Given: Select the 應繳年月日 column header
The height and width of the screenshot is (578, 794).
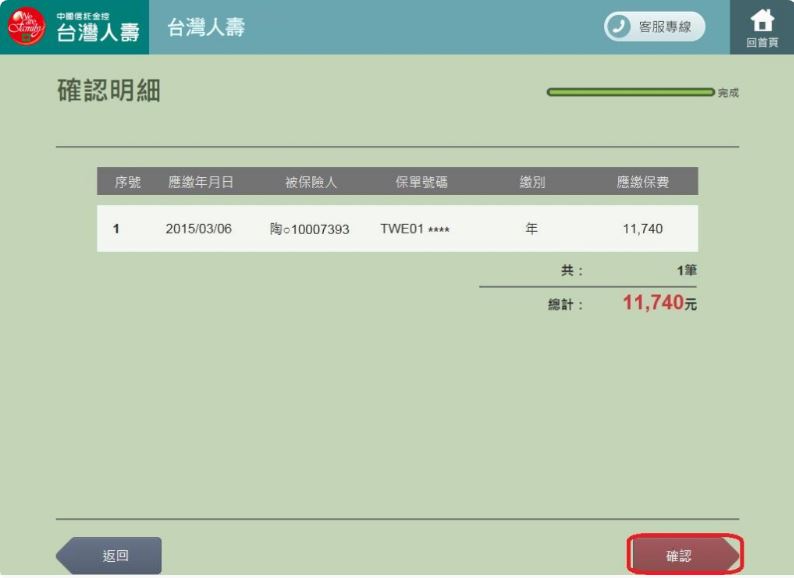Looking at the screenshot, I should tap(201, 182).
